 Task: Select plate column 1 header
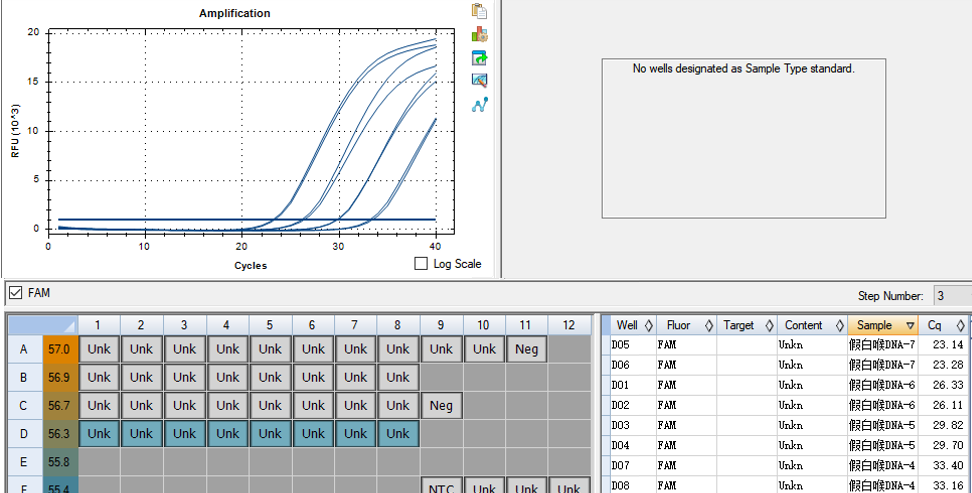pyautogui.click(x=99, y=325)
